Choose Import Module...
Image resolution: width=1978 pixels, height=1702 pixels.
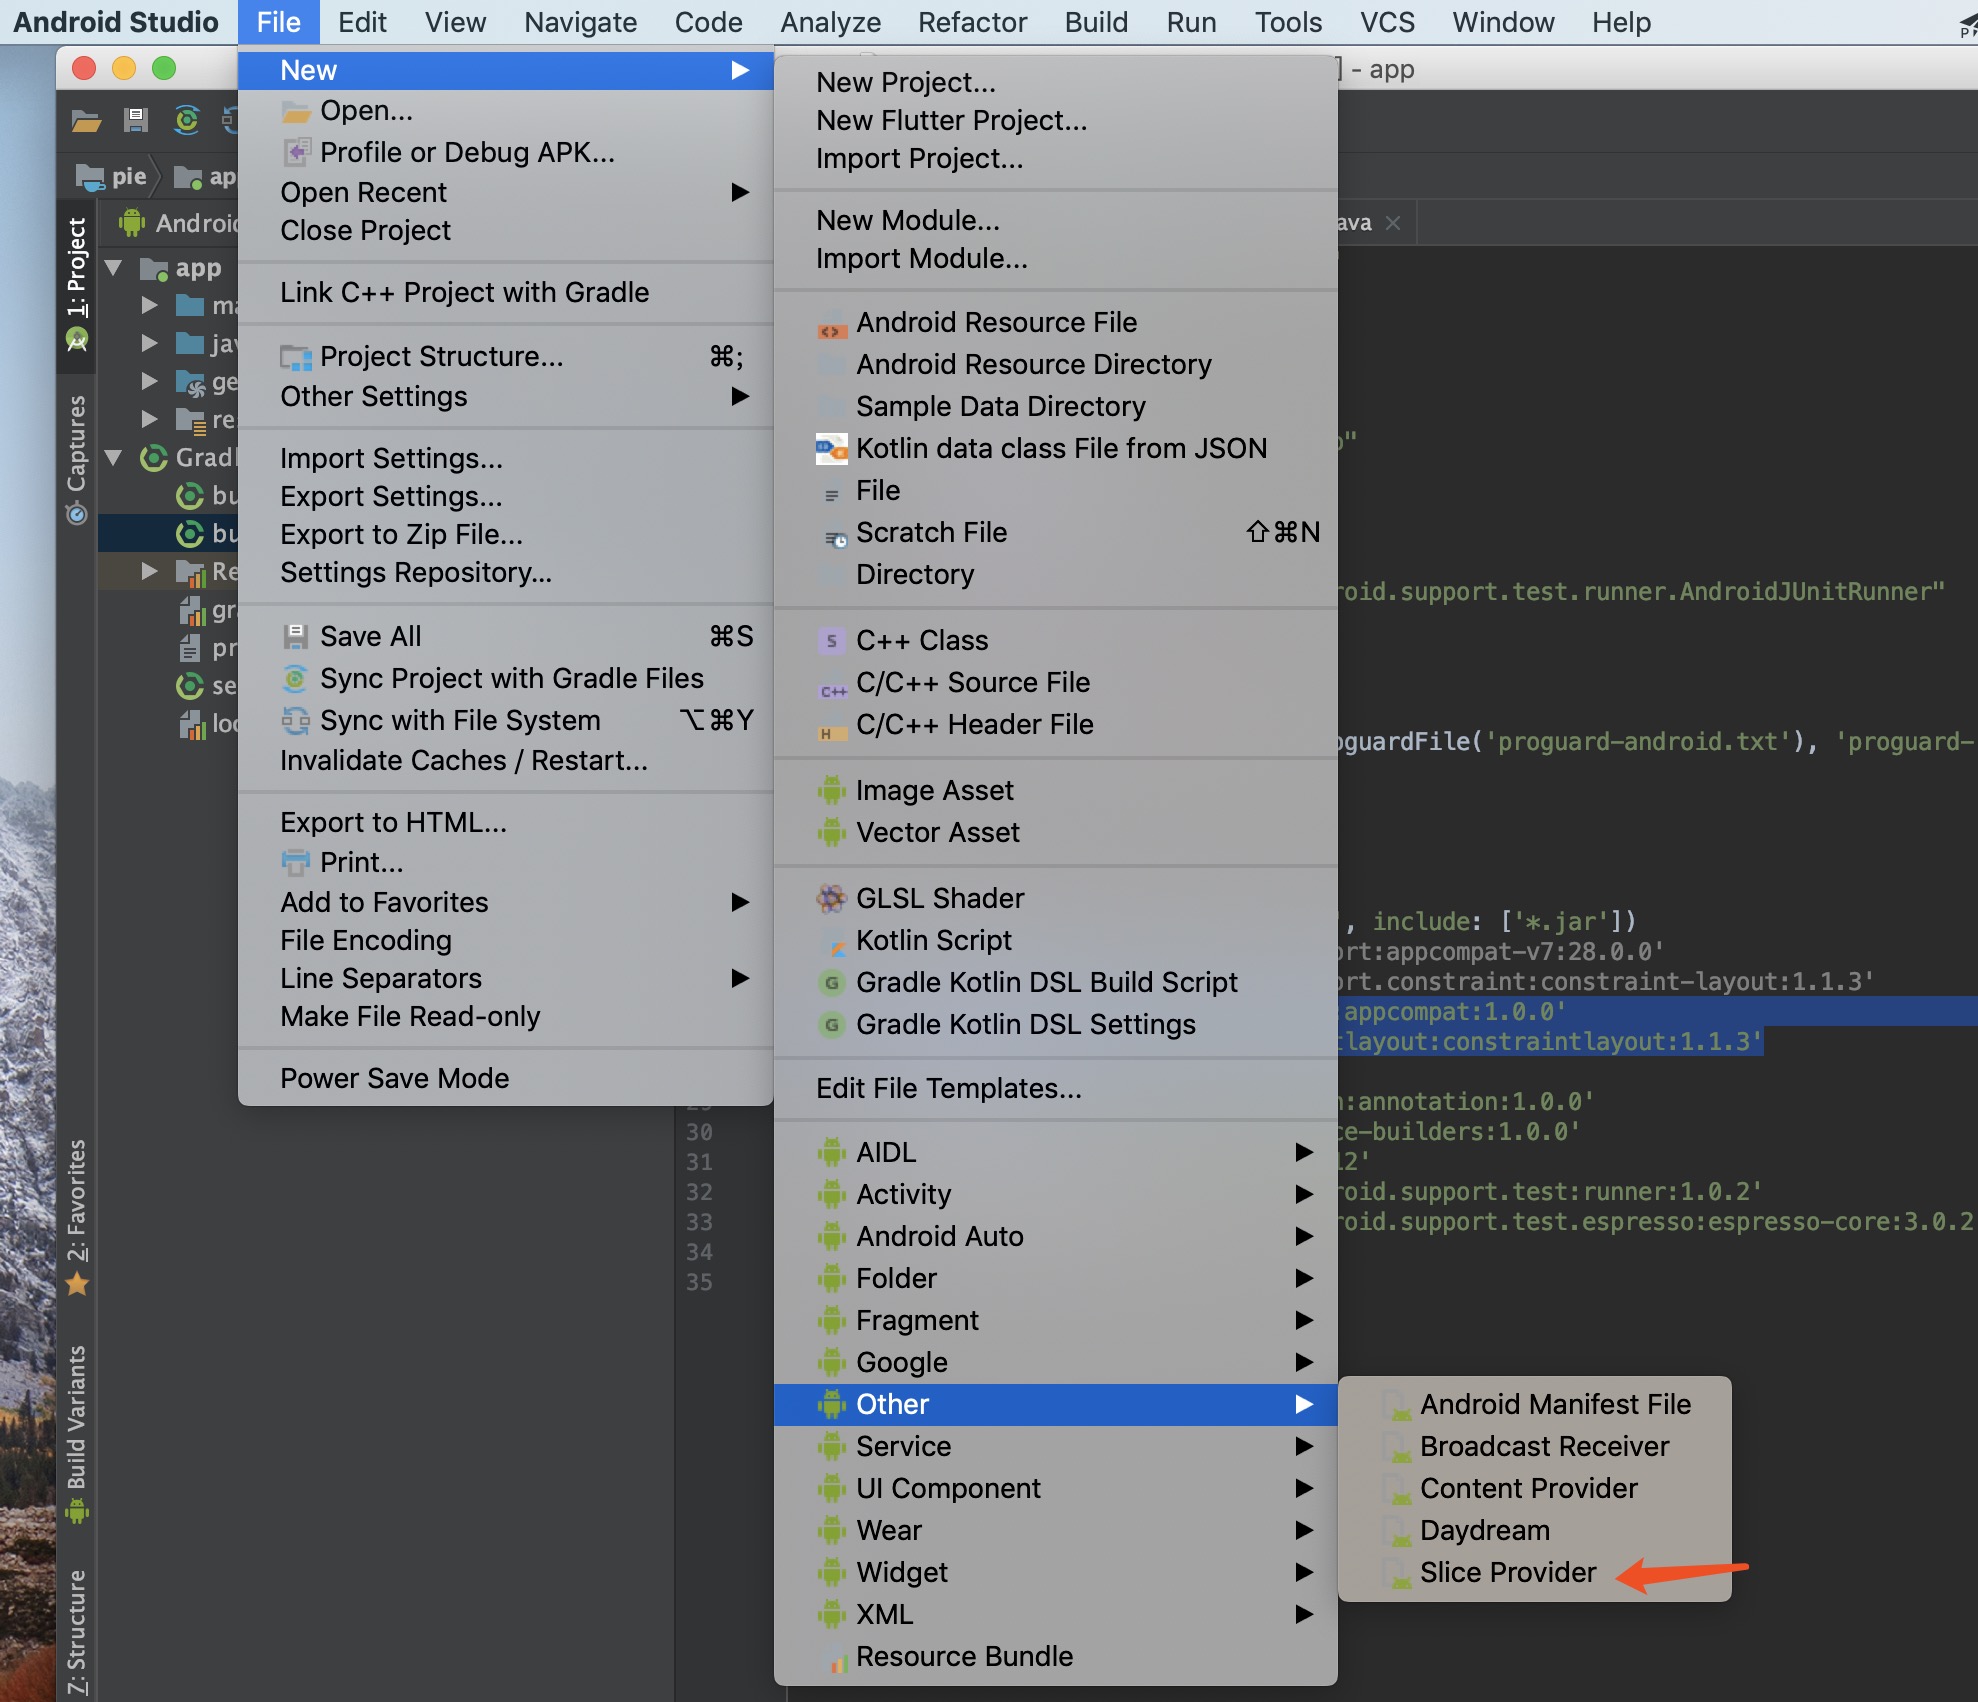(921, 259)
